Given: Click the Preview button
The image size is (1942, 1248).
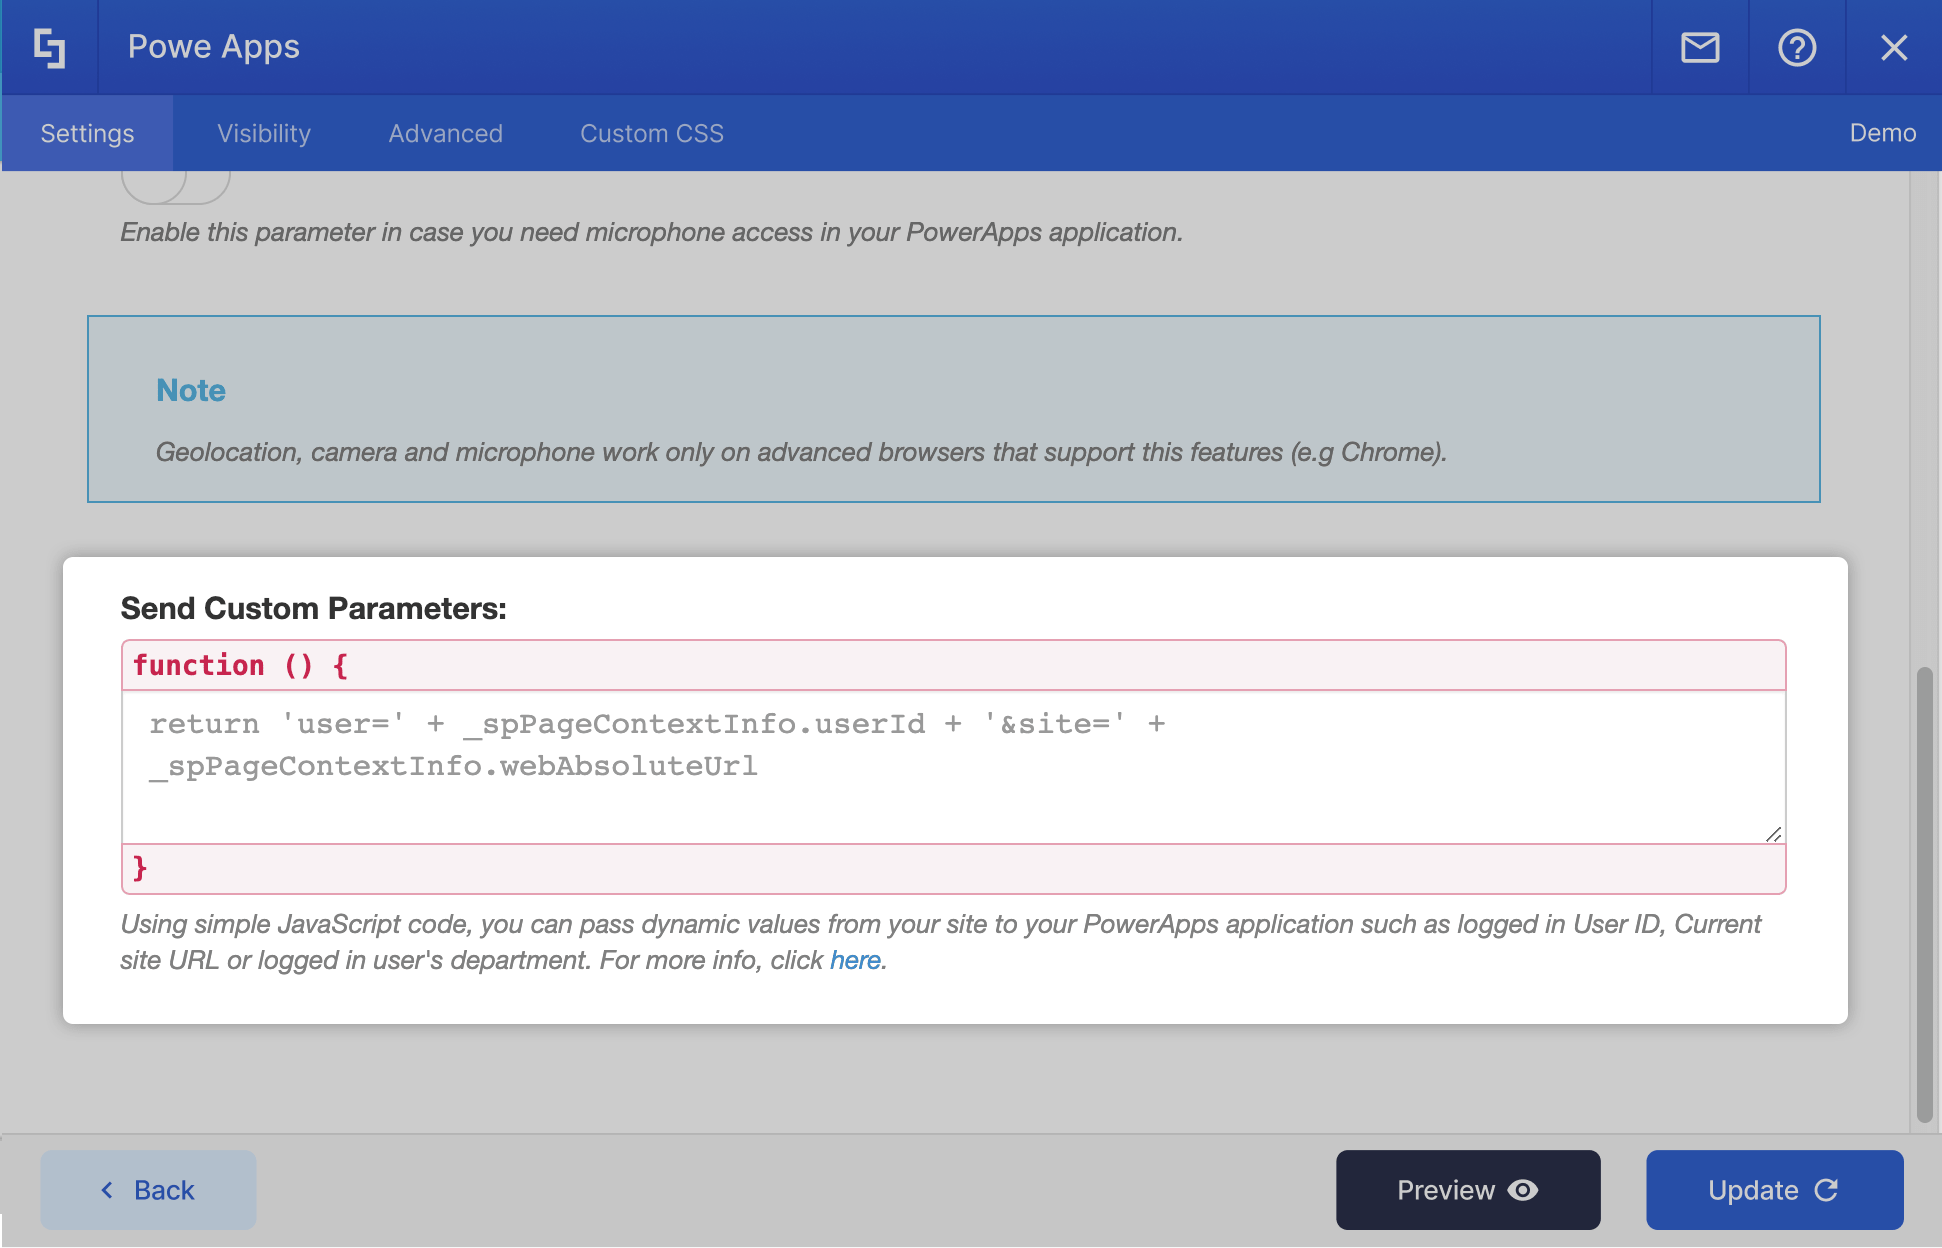Looking at the screenshot, I should pos(1467,1190).
